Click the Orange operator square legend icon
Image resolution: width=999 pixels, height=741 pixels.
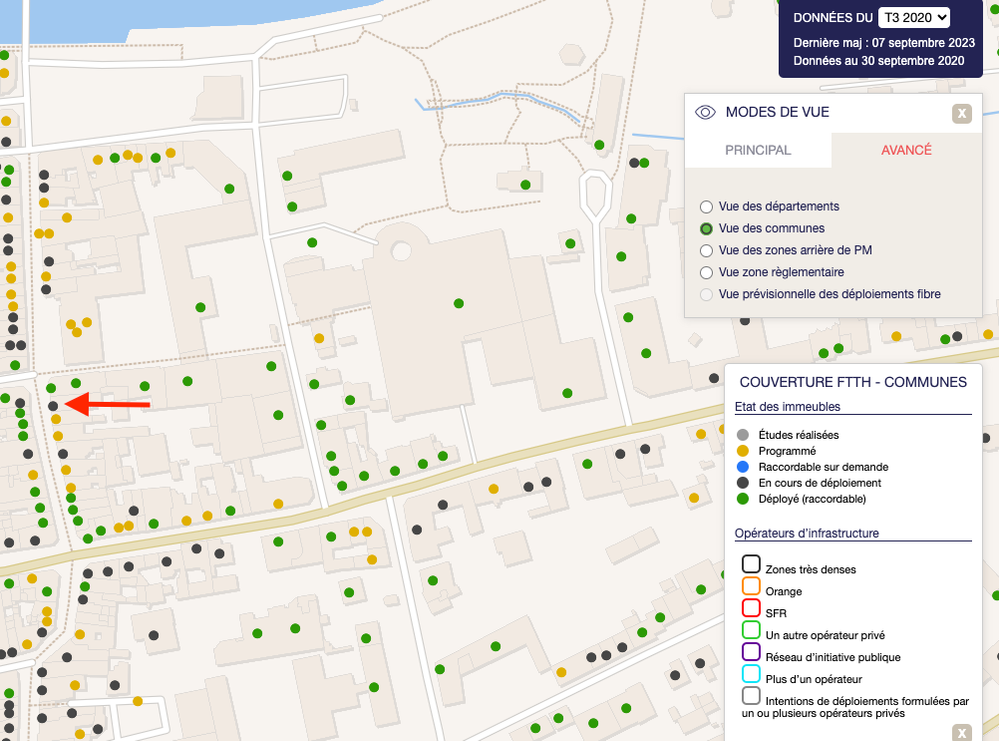click(751, 586)
